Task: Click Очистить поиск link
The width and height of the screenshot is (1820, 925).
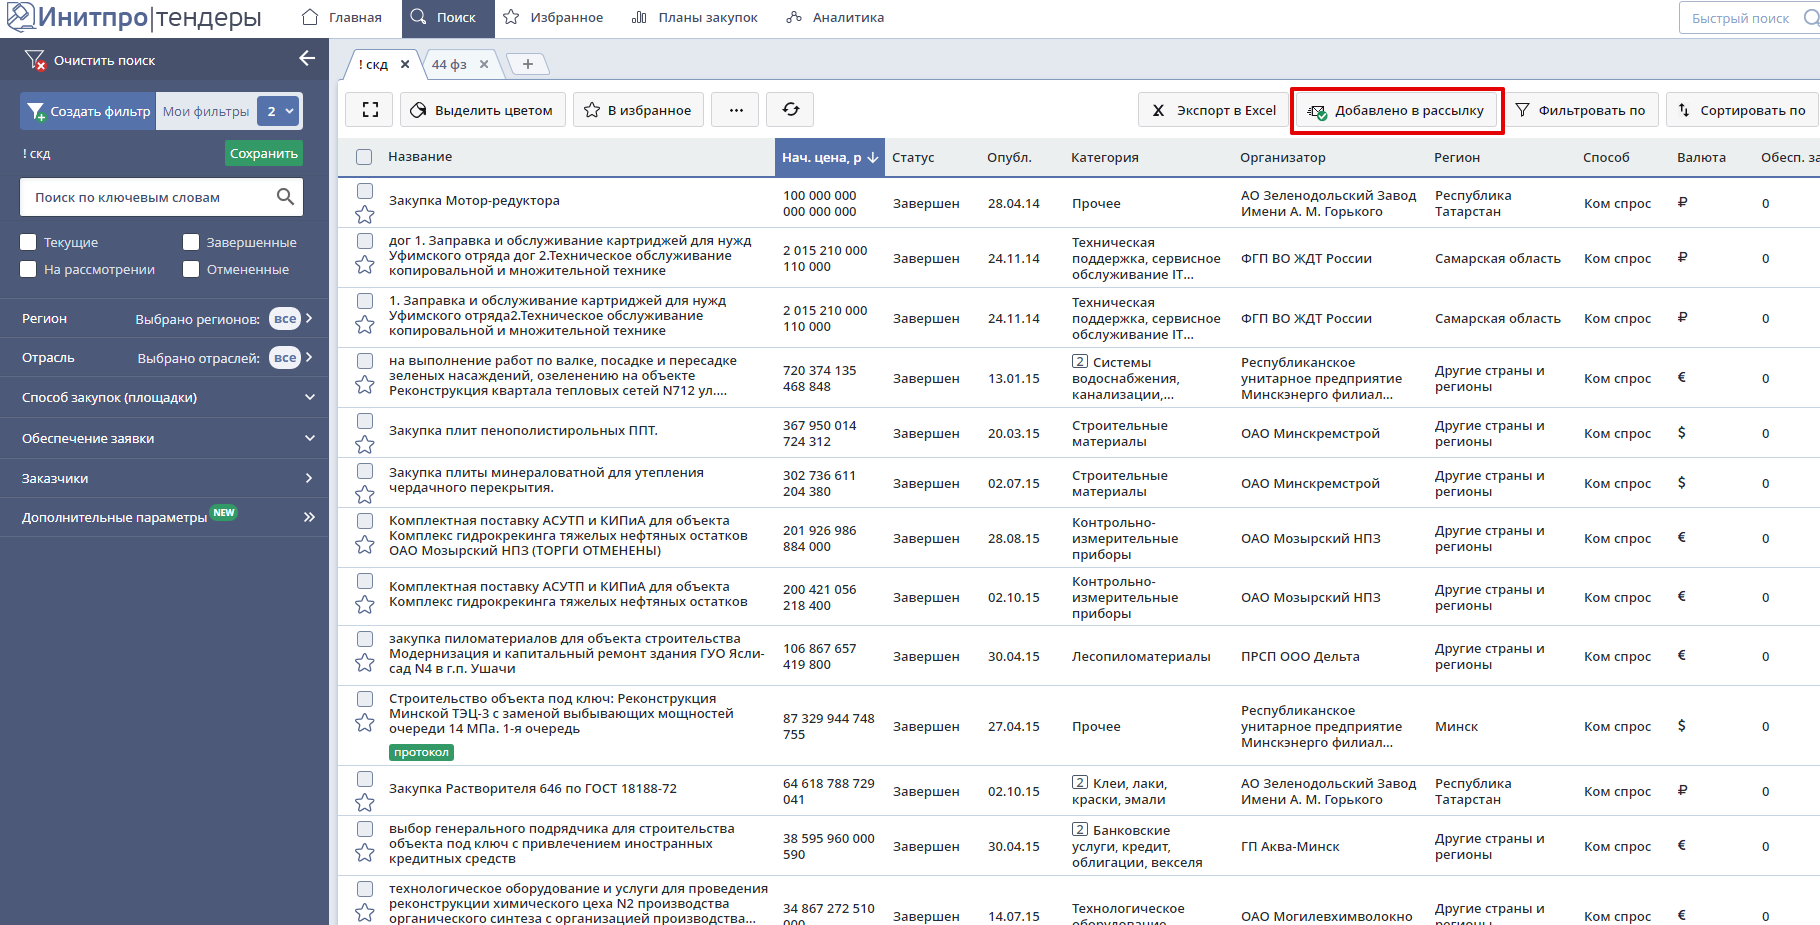Action: 104,60
